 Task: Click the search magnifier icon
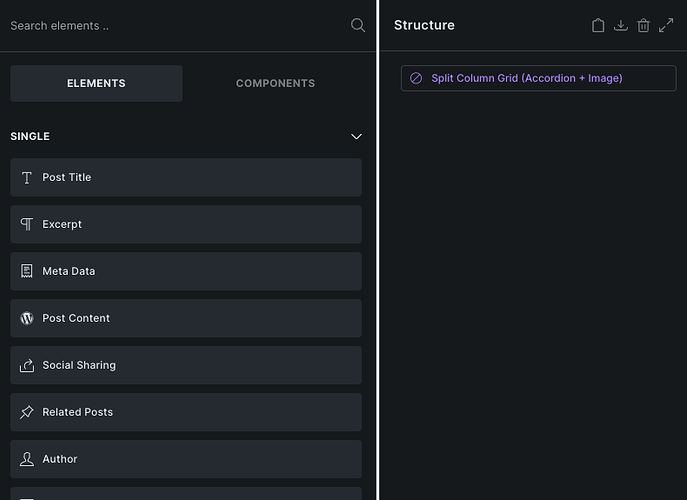358,25
